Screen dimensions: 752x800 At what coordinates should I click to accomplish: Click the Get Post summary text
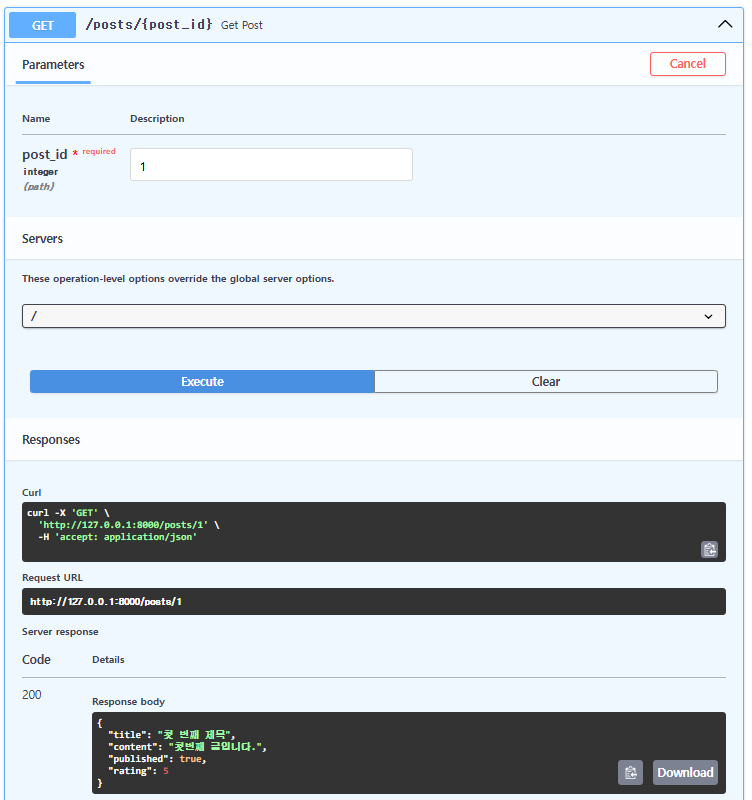pos(242,25)
